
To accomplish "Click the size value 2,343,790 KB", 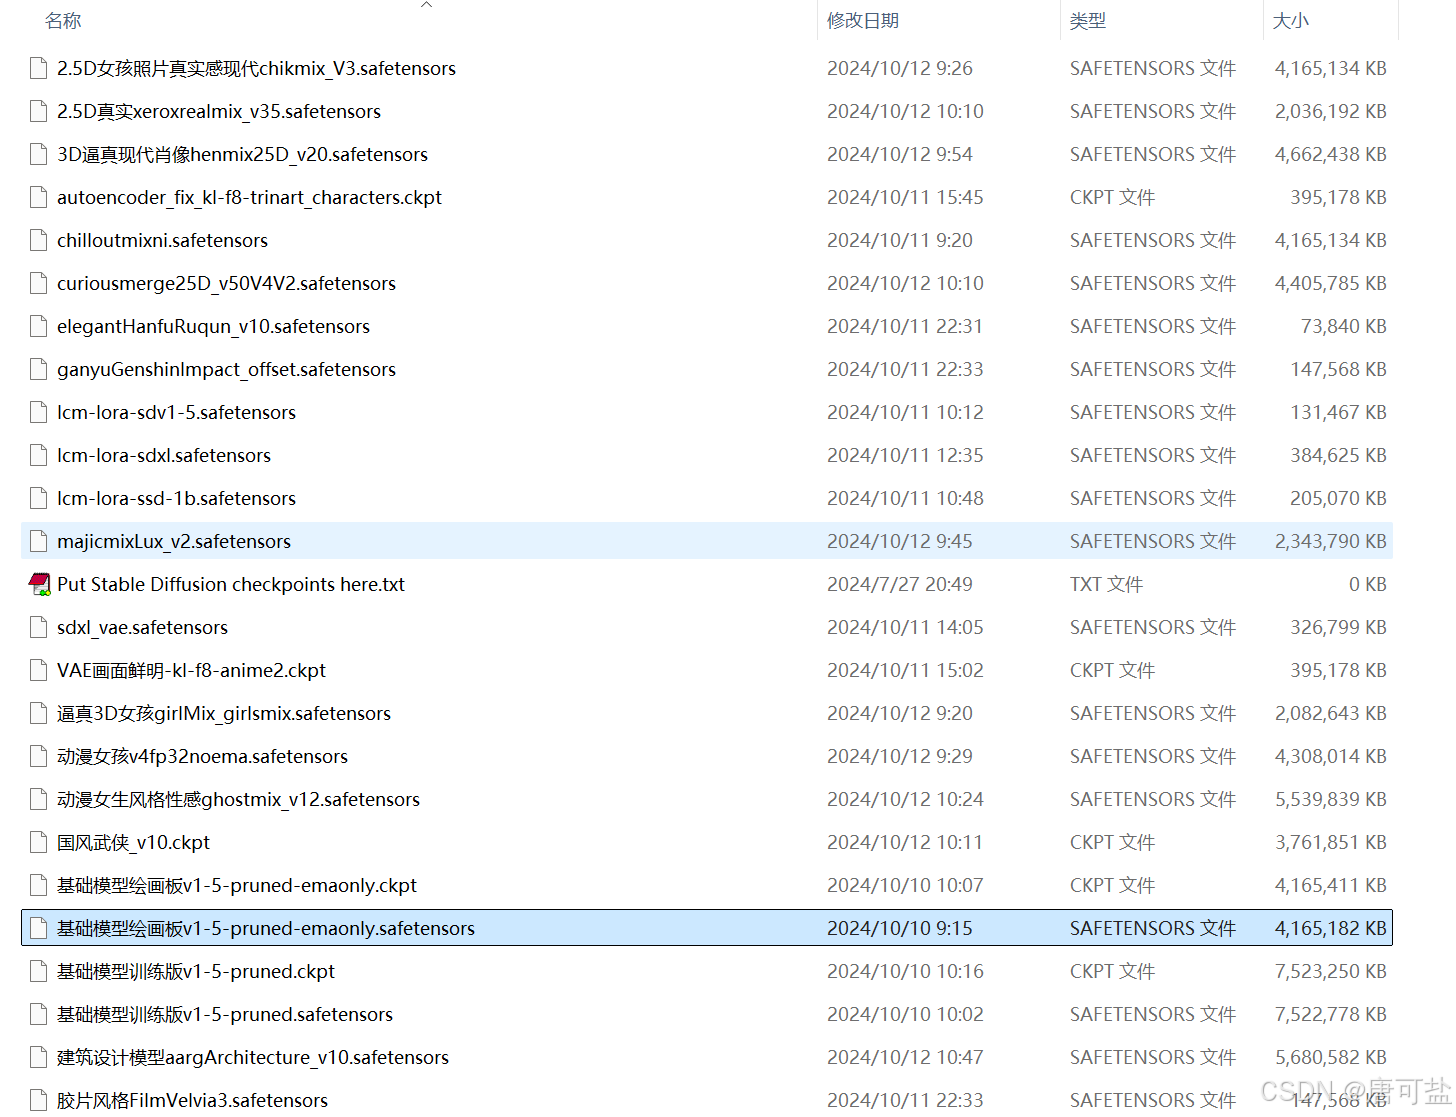I will pyautogui.click(x=1330, y=541).
